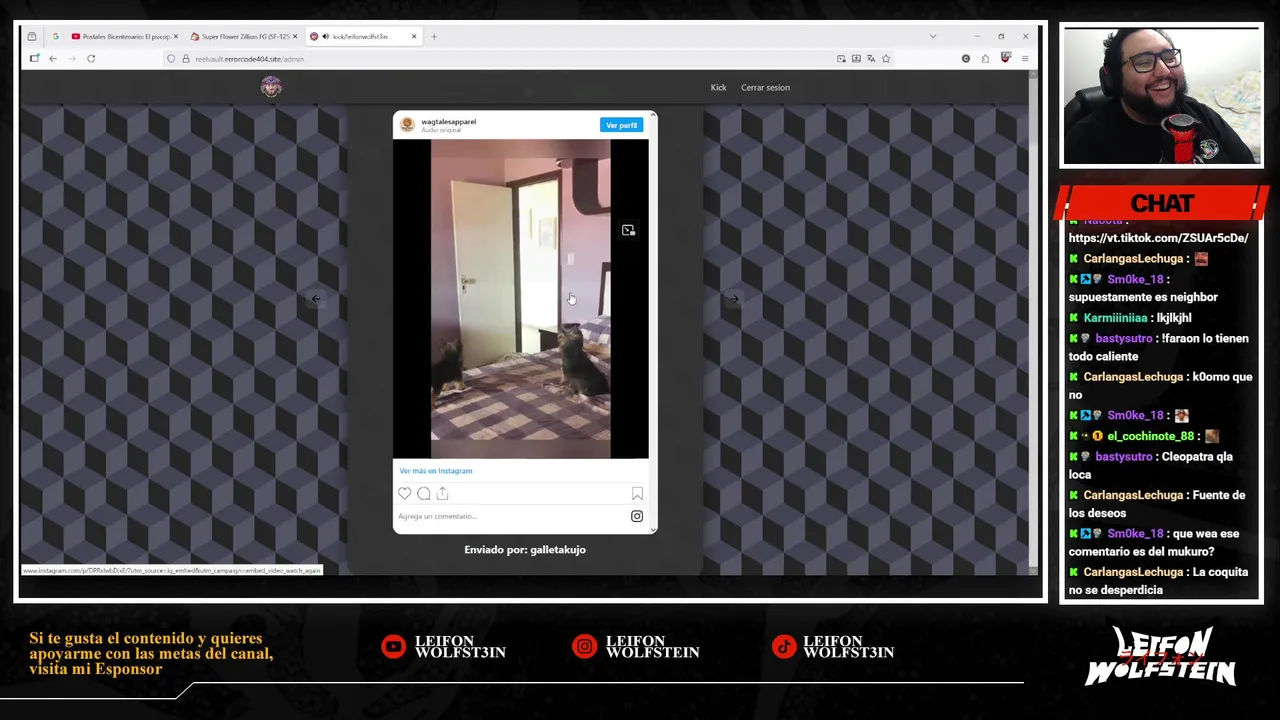Screen dimensions: 1280x720
Task: Open a new browser tab
Action: (x=434, y=37)
